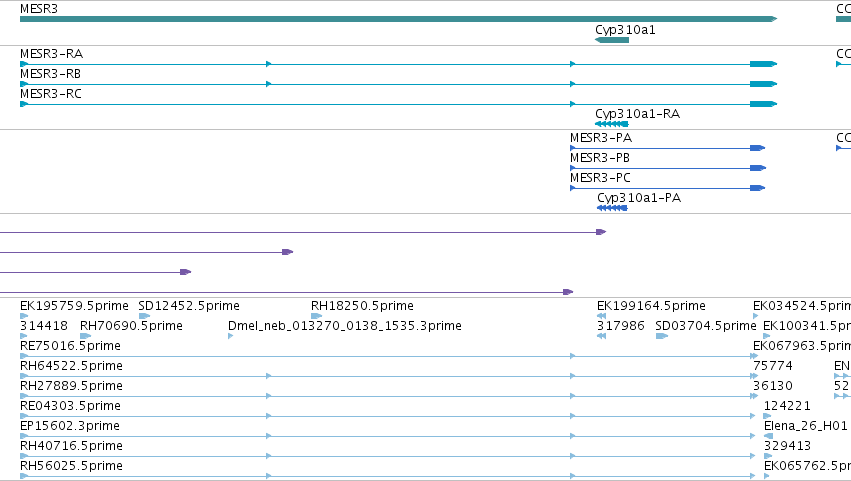Click the MESR3-RC terminal exon block
This screenshot has height=481, width=851.
click(764, 104)
